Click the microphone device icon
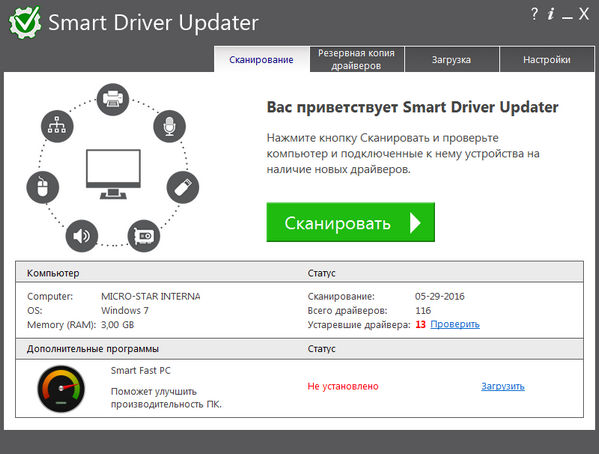The image size is (599, 454). (x=169, y=126)
